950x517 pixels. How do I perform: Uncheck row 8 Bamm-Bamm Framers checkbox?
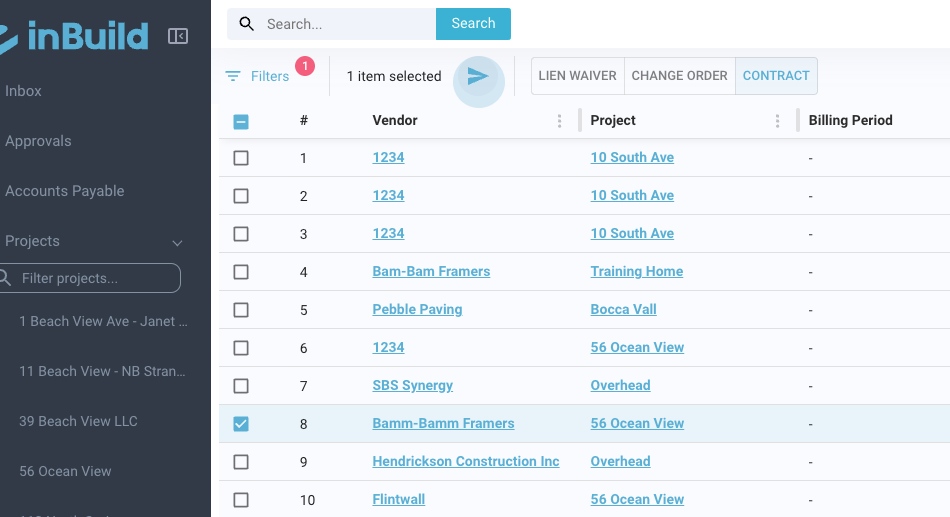click(x=241, y=424)
